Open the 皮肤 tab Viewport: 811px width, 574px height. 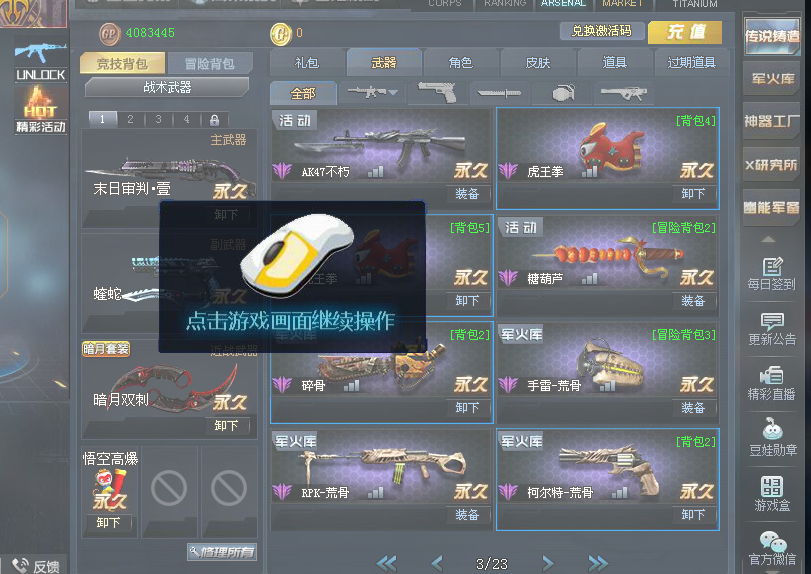tap(538, 63)
